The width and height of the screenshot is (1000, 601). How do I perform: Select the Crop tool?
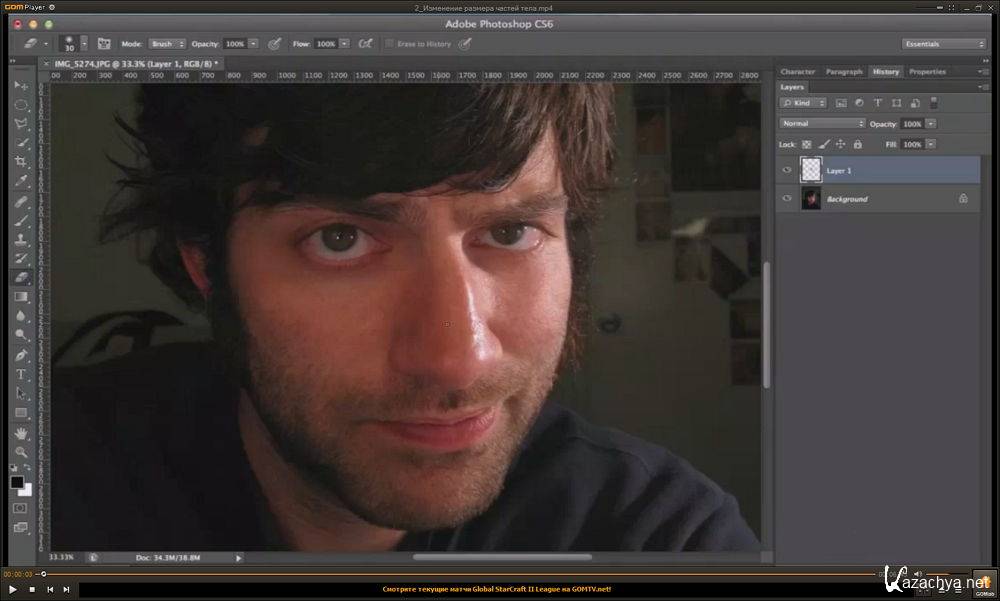20,160
